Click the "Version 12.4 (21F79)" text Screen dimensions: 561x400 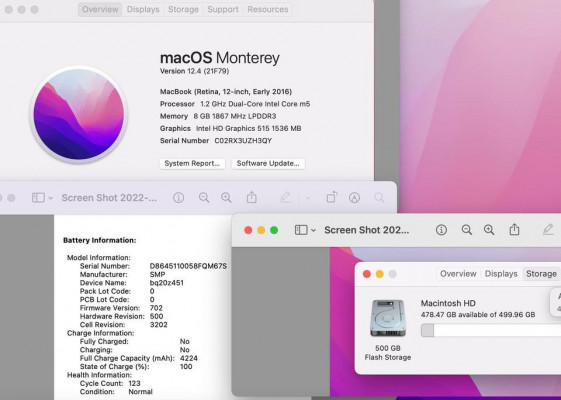[194, 71]
